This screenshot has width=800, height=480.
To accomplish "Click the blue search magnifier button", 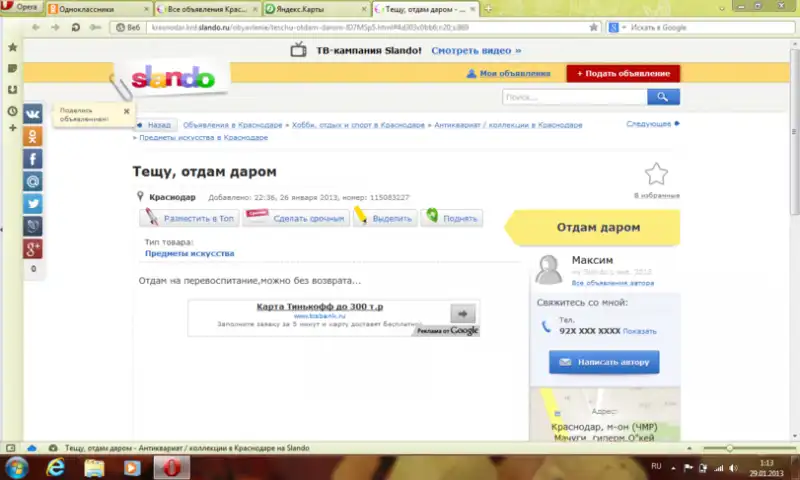I will click(x=662, y=97).
